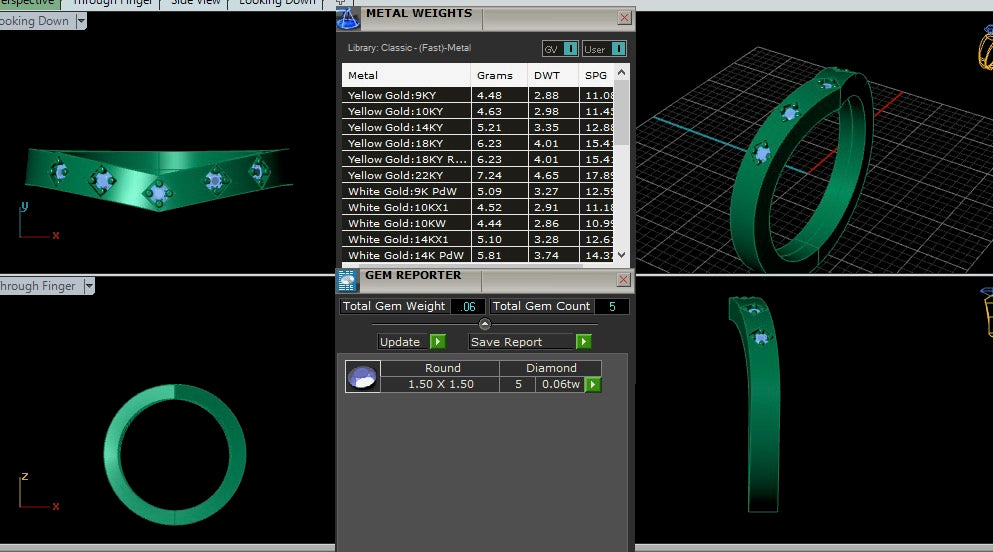This screenshot has width=993, height=552.
Task: Click the Save Report button
Action: (x=522, y=342)
